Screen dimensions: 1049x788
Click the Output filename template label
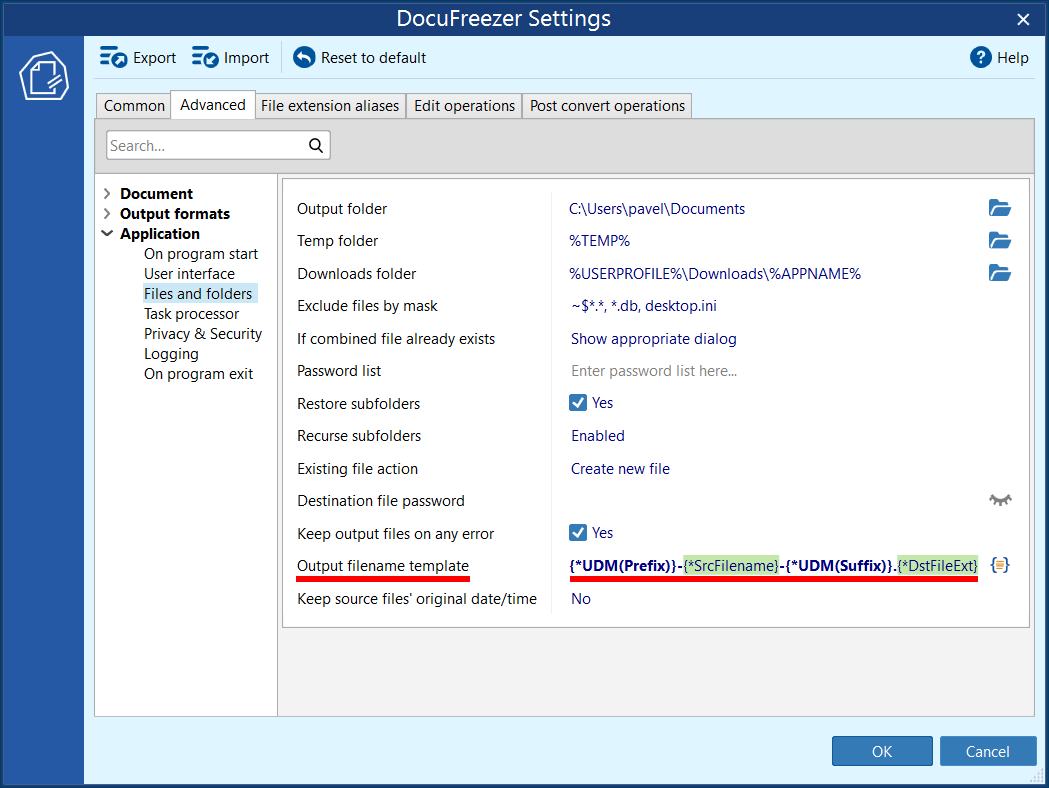click(x=383, y=566)
